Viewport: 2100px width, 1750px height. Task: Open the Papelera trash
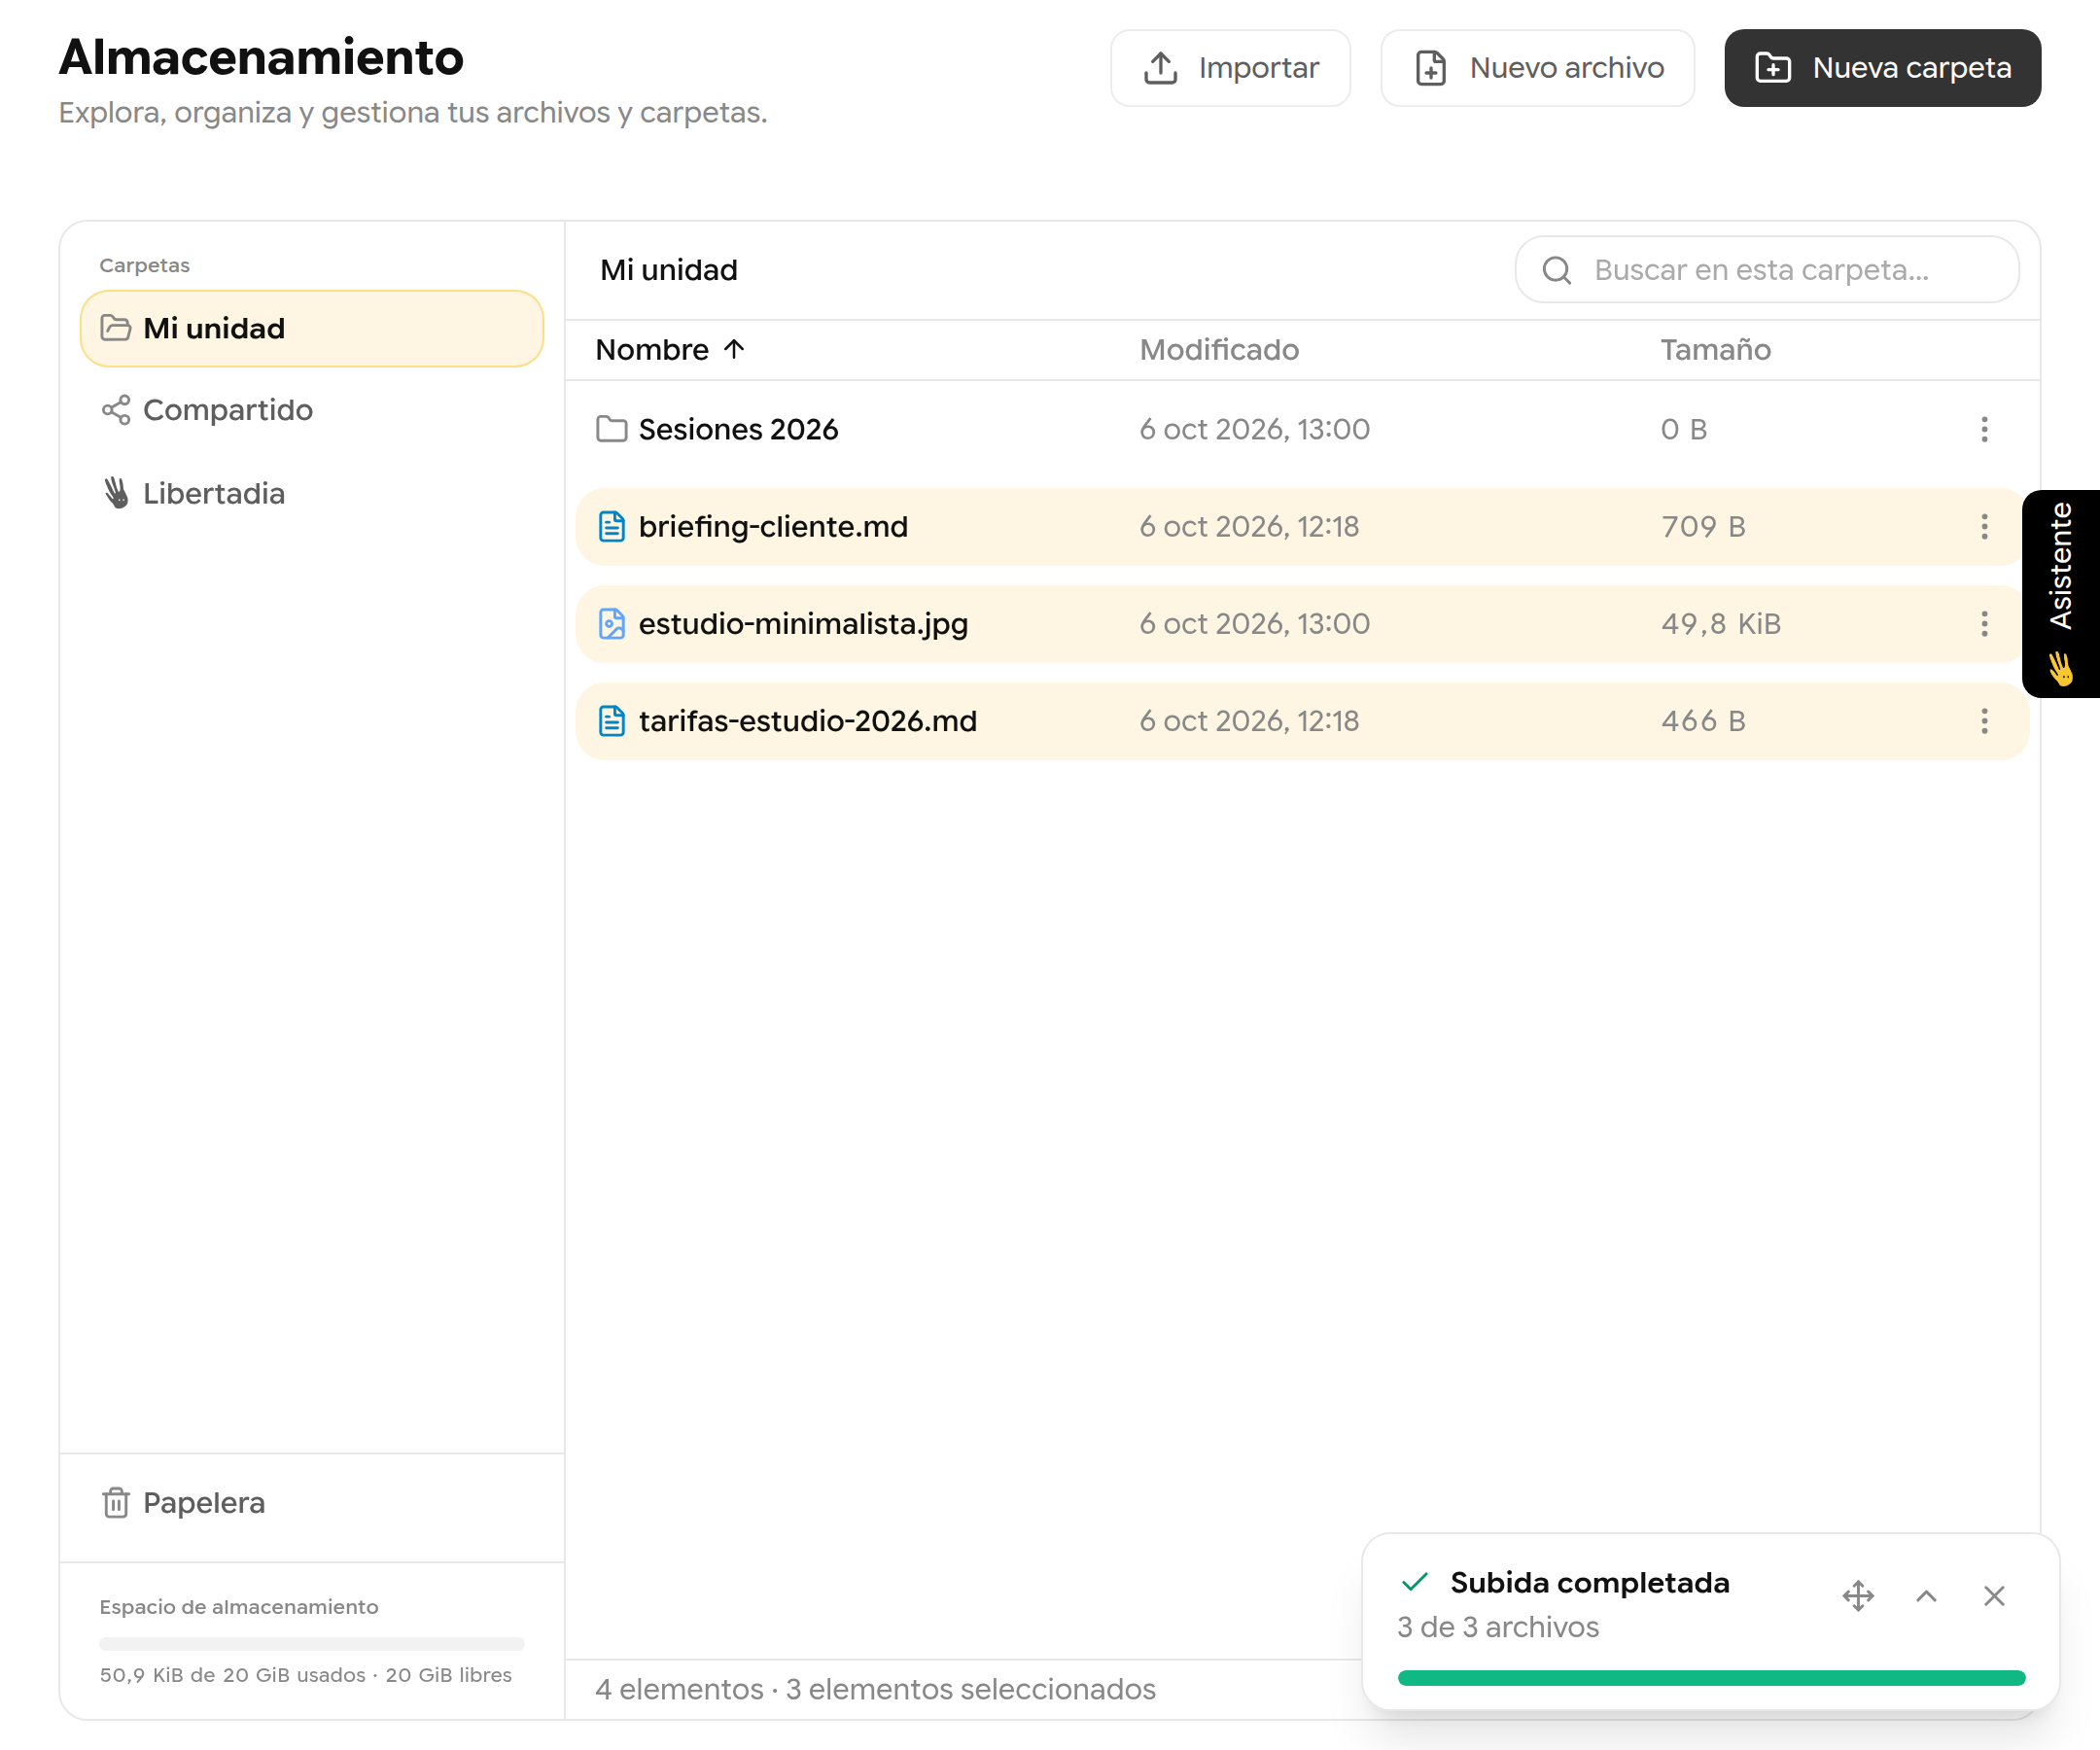pos(312,1502)
